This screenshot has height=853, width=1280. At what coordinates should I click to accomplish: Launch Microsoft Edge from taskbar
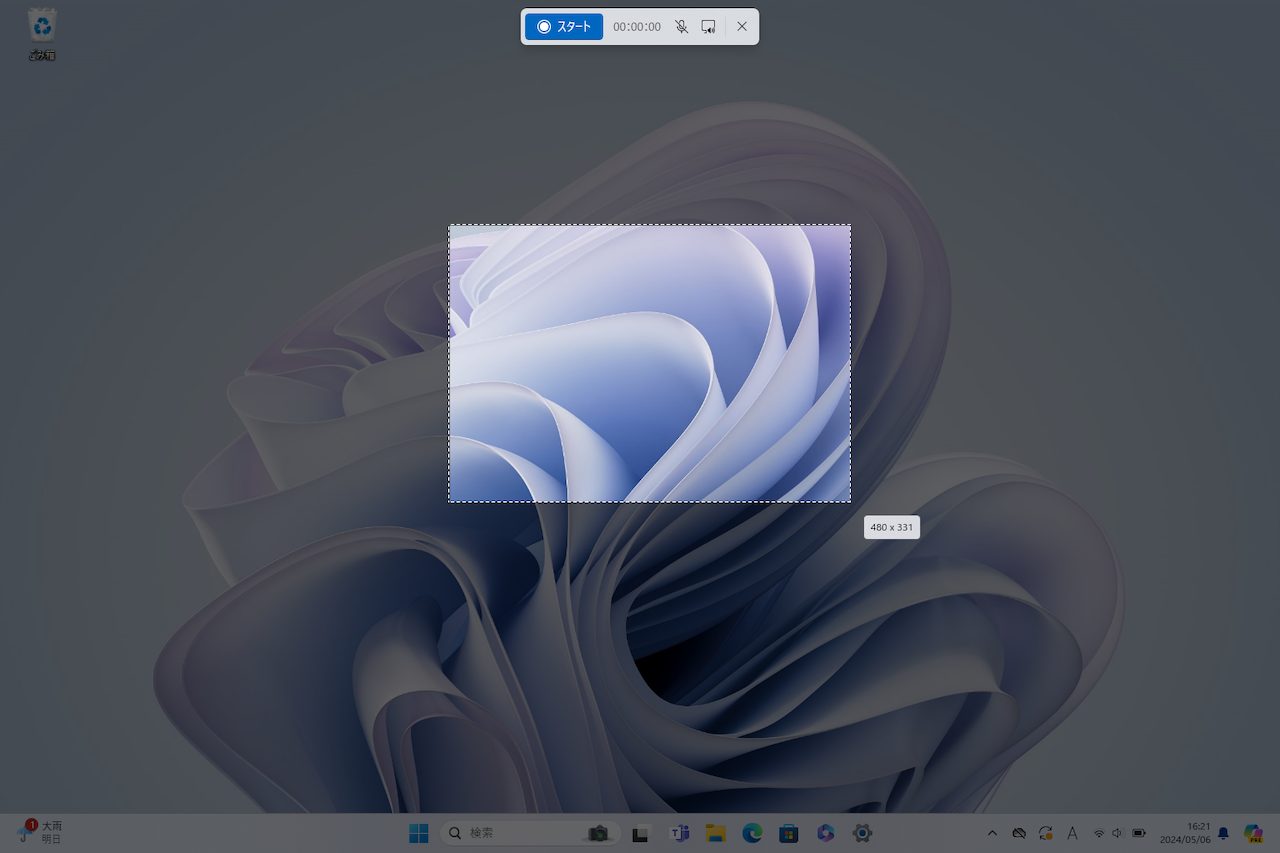[x=752, y=833]
